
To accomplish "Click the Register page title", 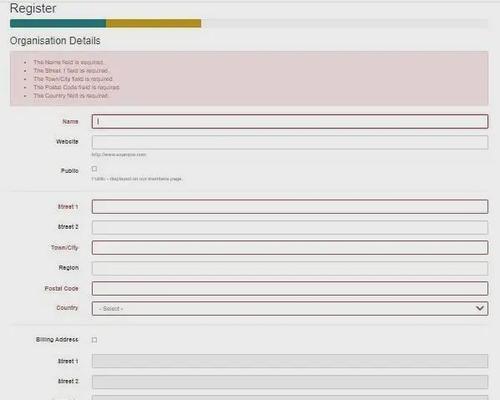I will [33, 9].
